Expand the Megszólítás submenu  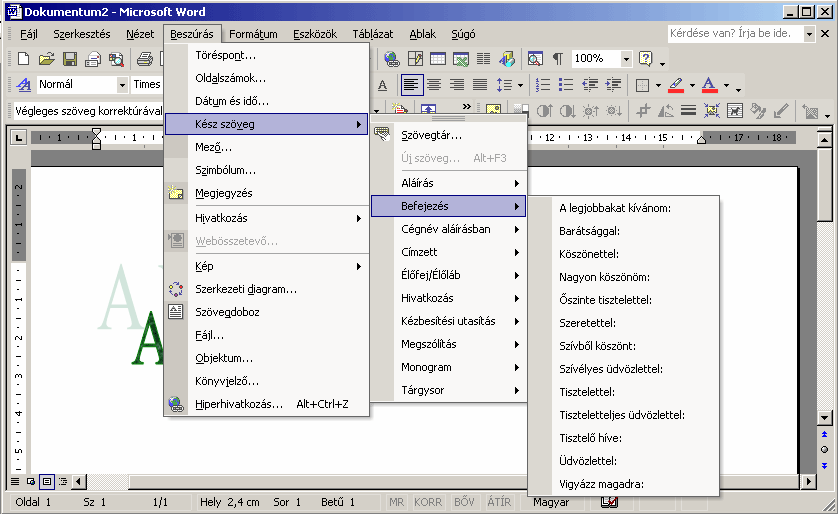pyautogui.click(x=448, y=344)
